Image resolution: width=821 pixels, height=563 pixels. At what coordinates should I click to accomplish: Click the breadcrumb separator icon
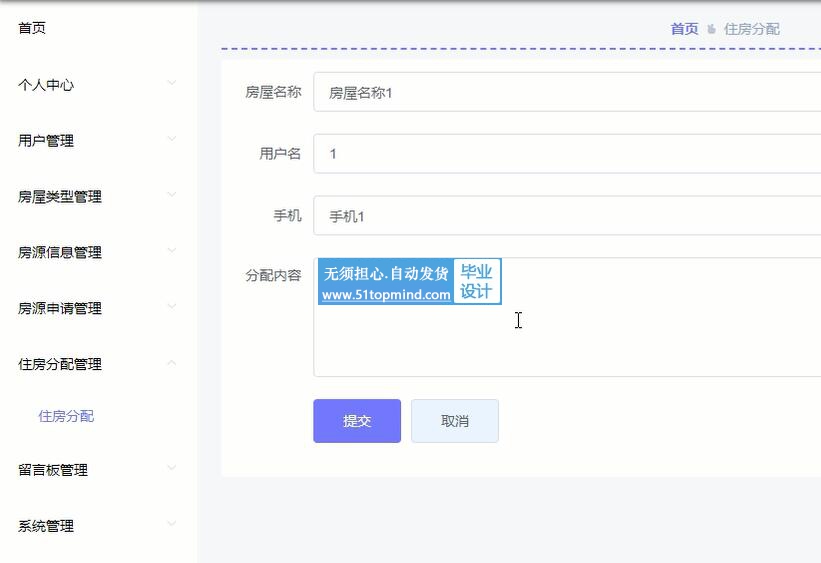(711, 29)
